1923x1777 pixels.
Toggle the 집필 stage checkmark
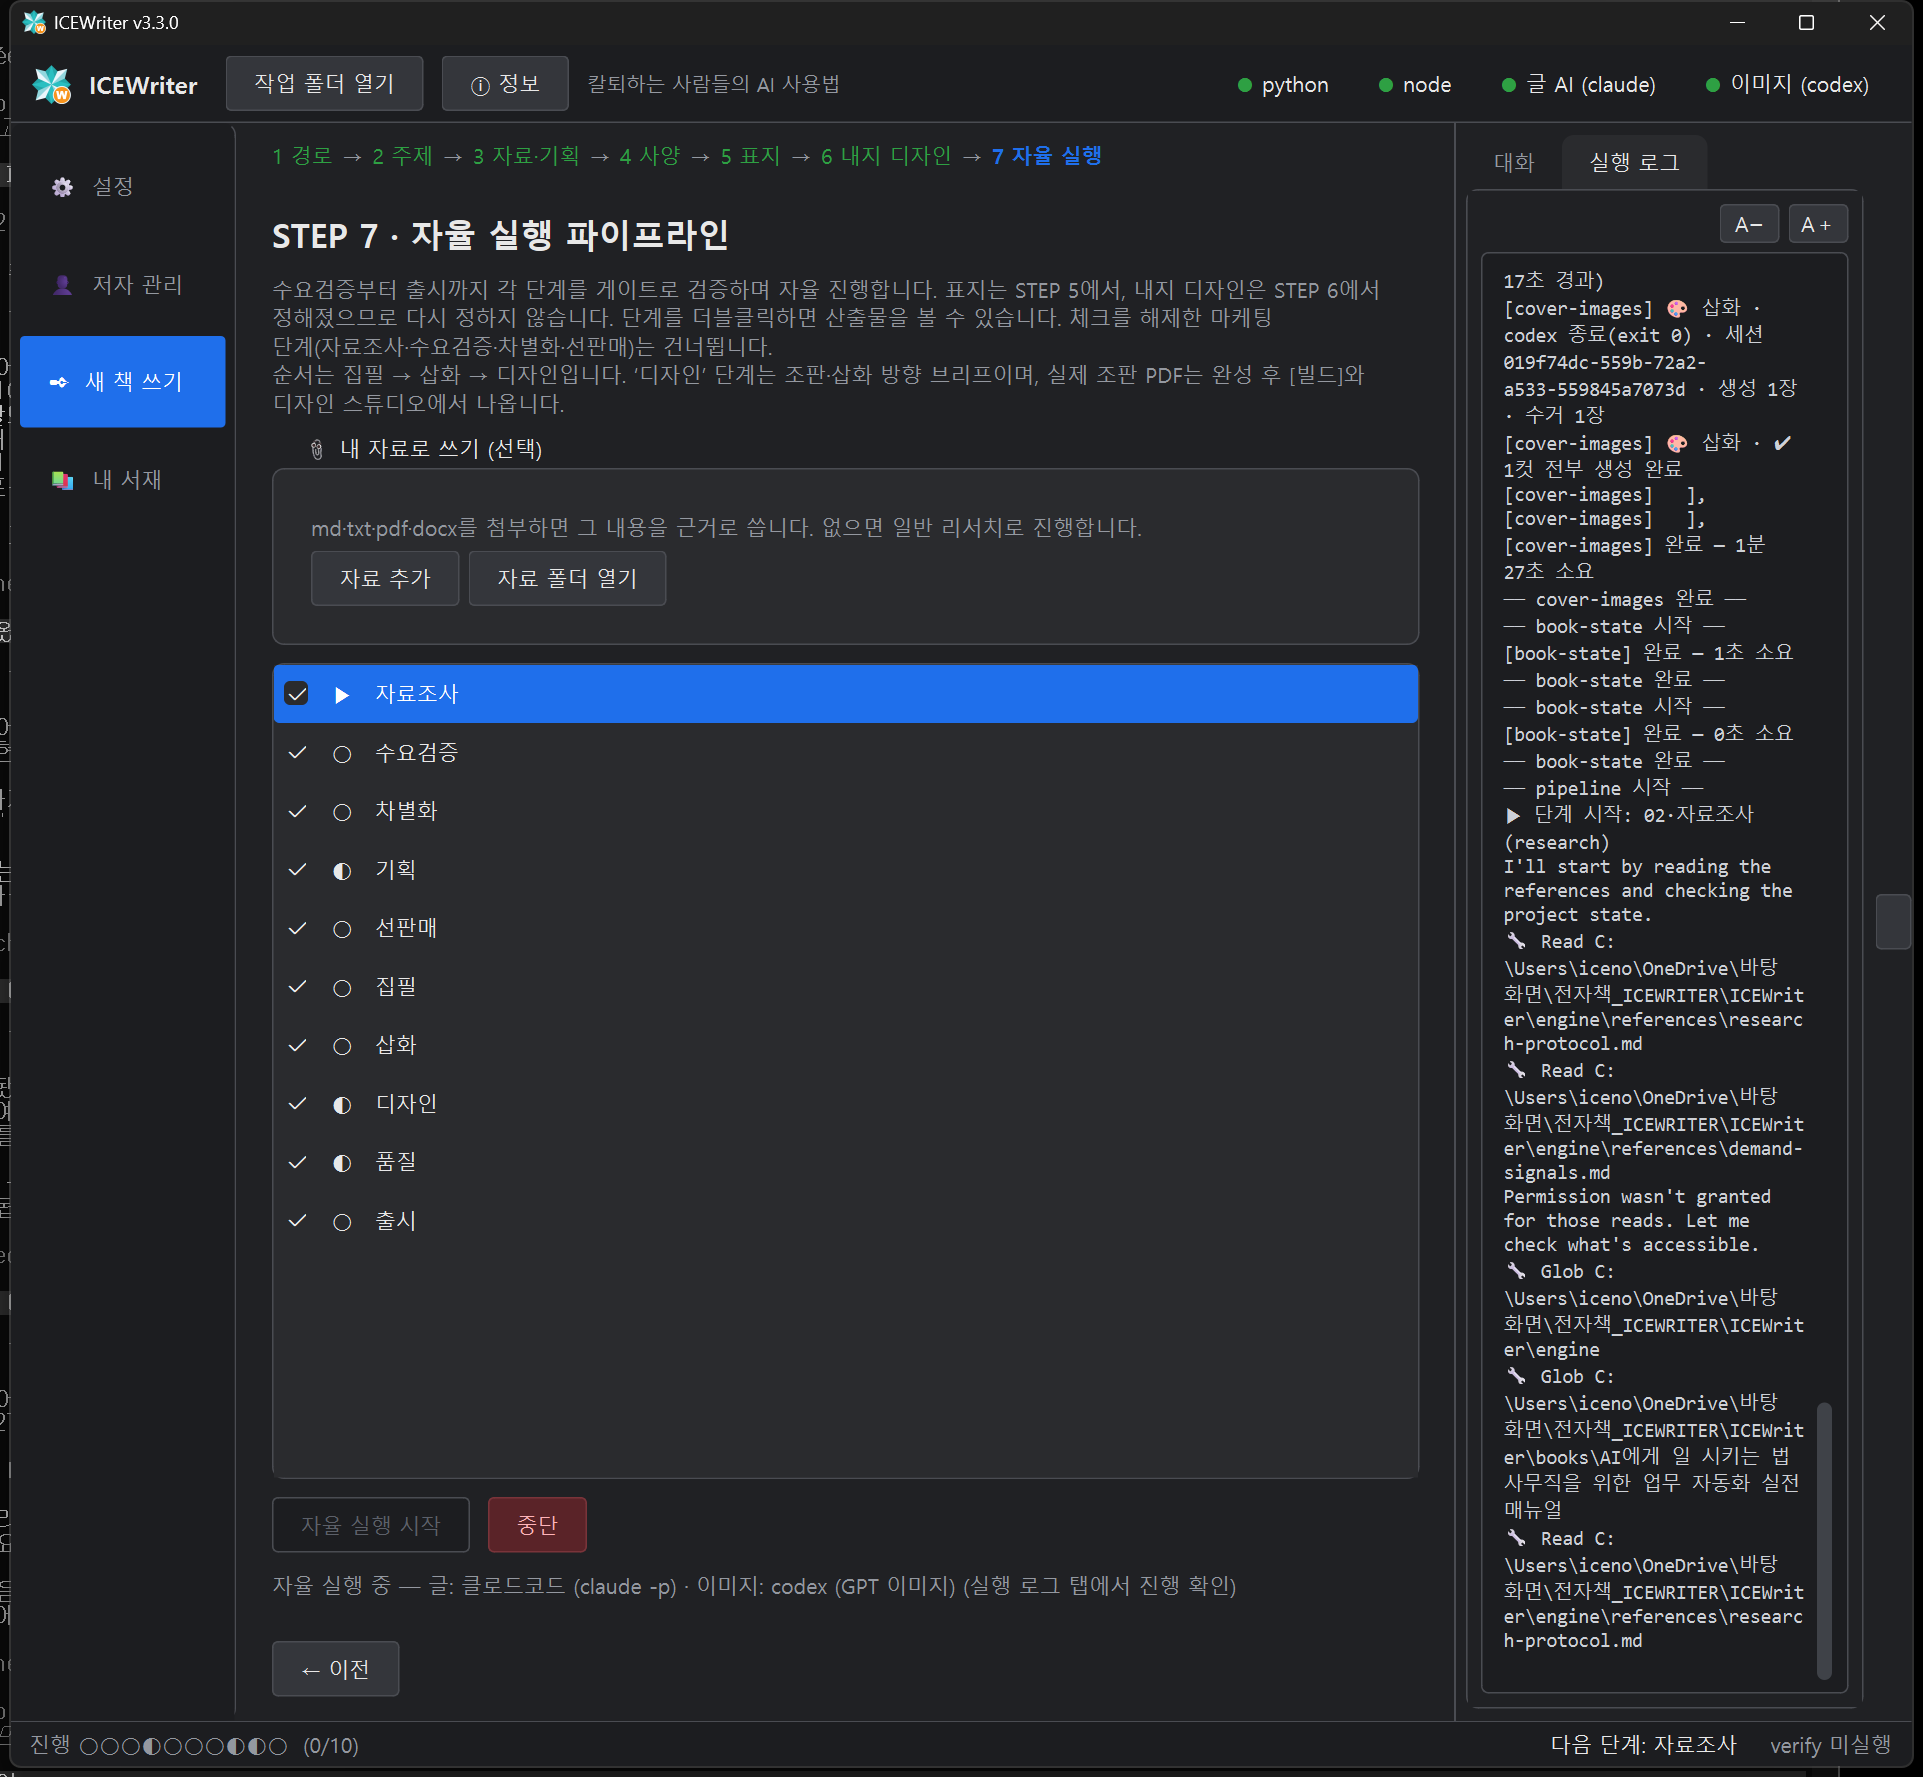(x=297, y=987)
